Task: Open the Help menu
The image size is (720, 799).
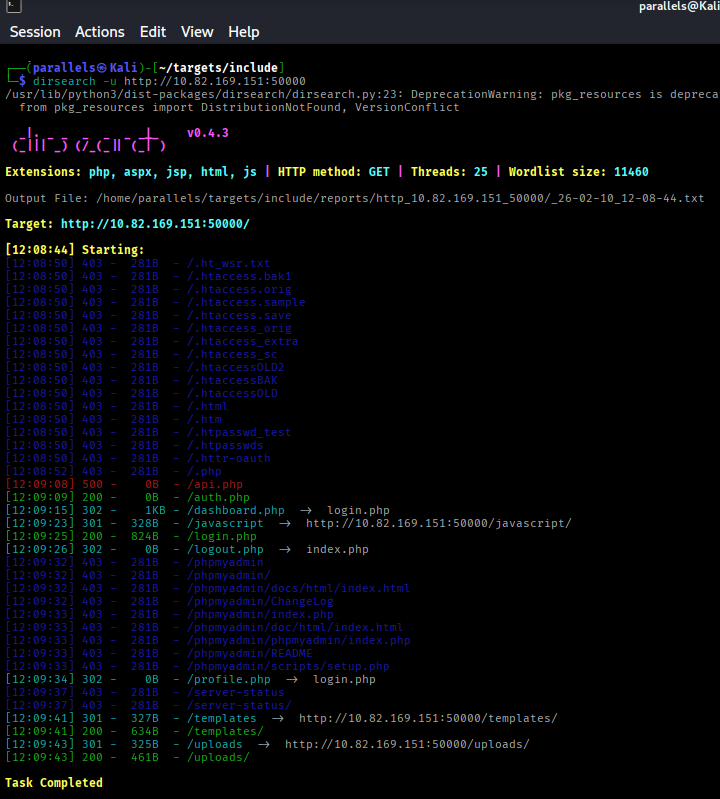Action: 243,32
